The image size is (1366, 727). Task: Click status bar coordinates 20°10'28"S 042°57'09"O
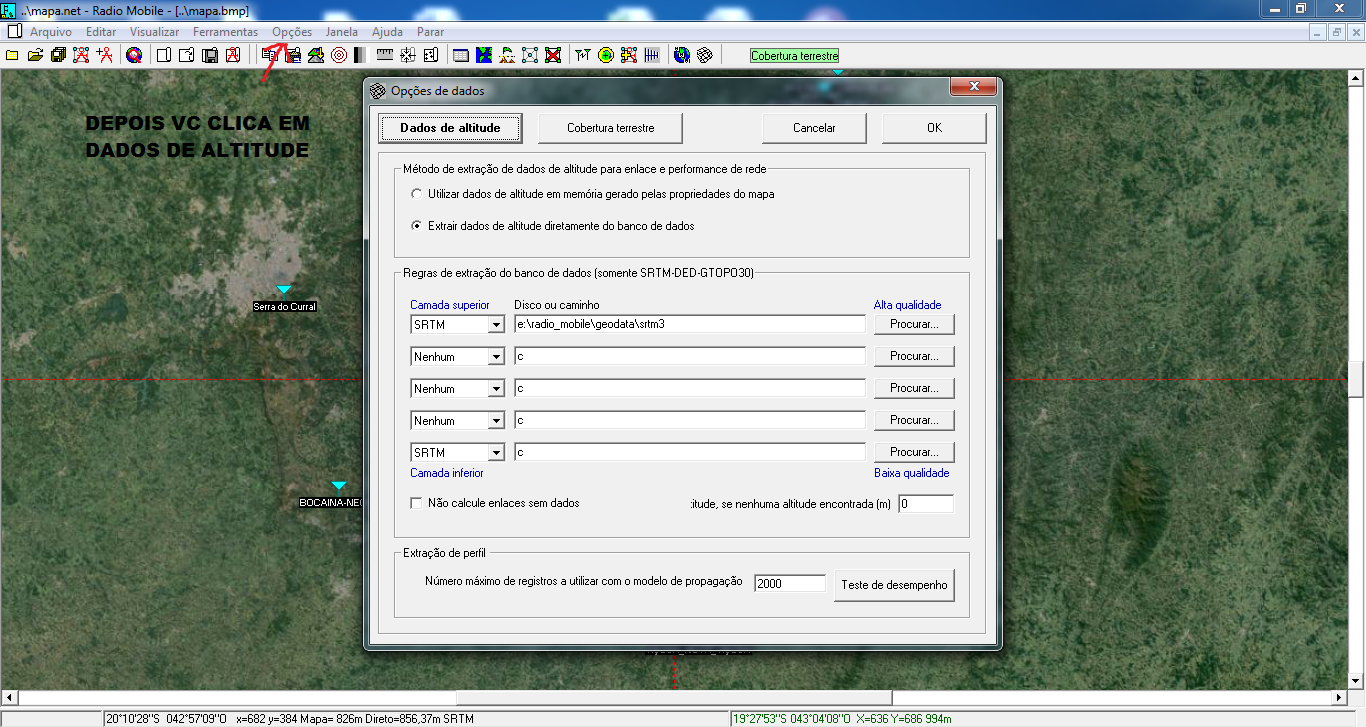167,718
